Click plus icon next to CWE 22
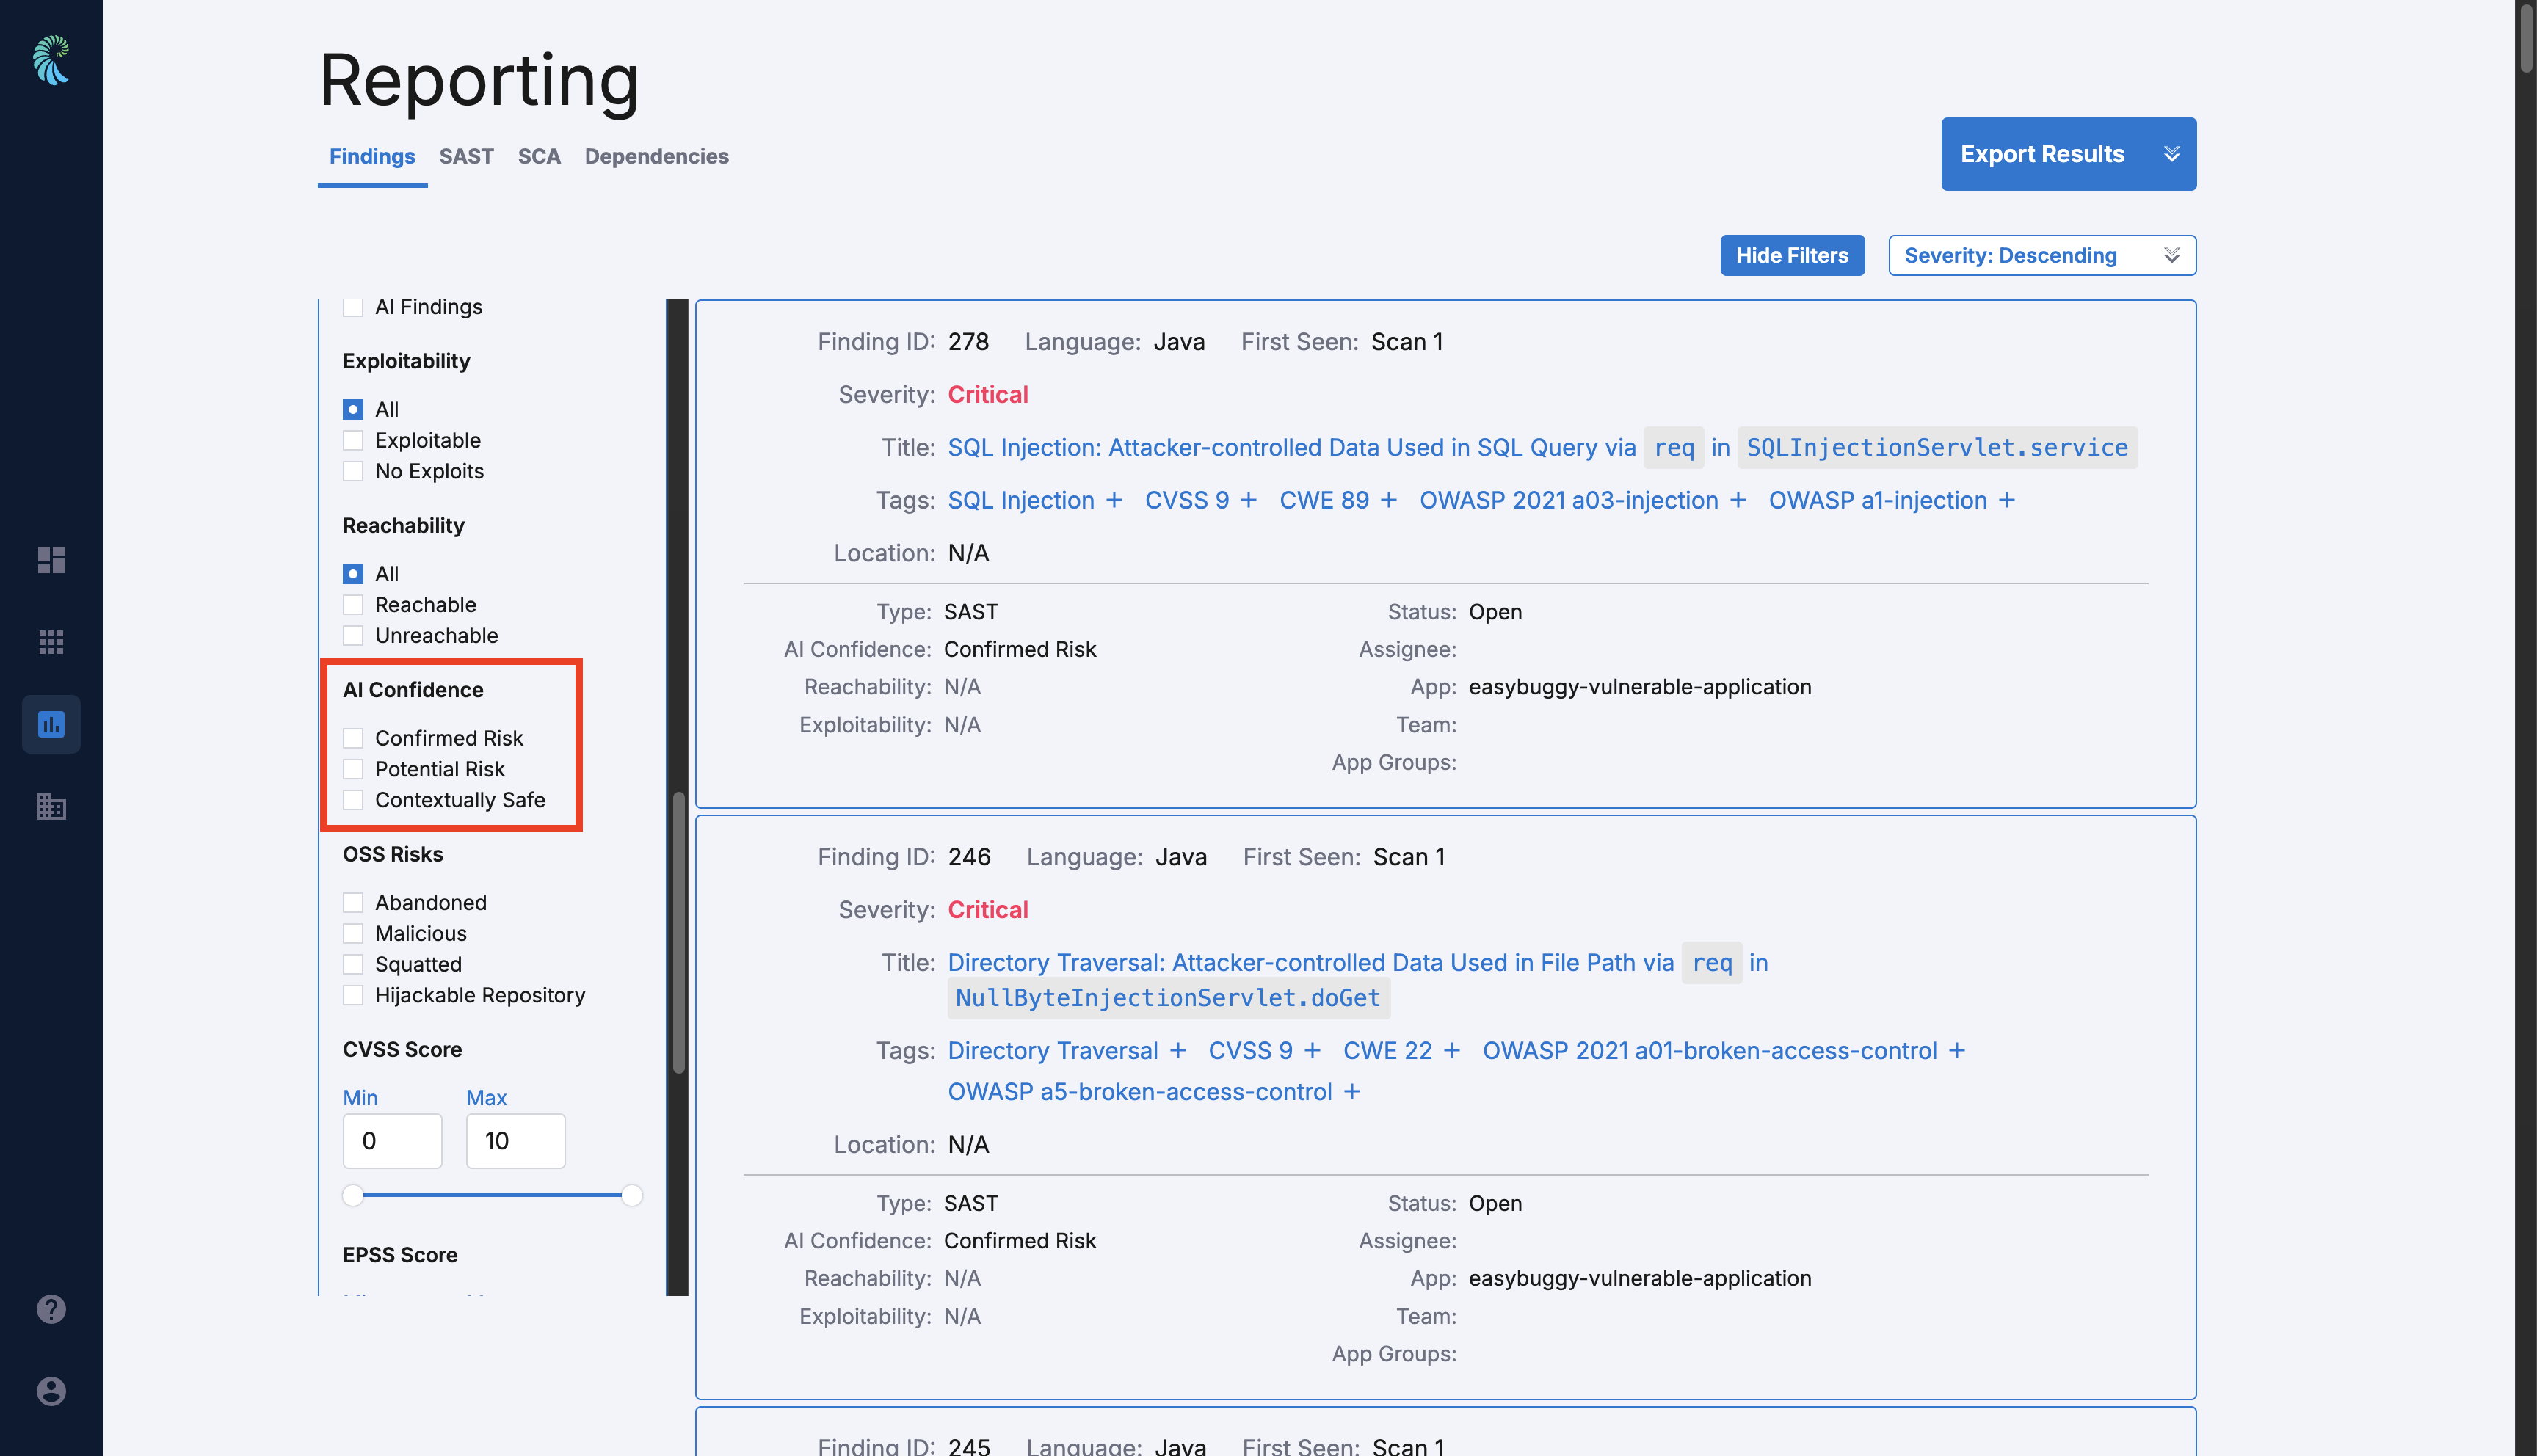2537x1456 pixels. [x=1452, y=1051]
